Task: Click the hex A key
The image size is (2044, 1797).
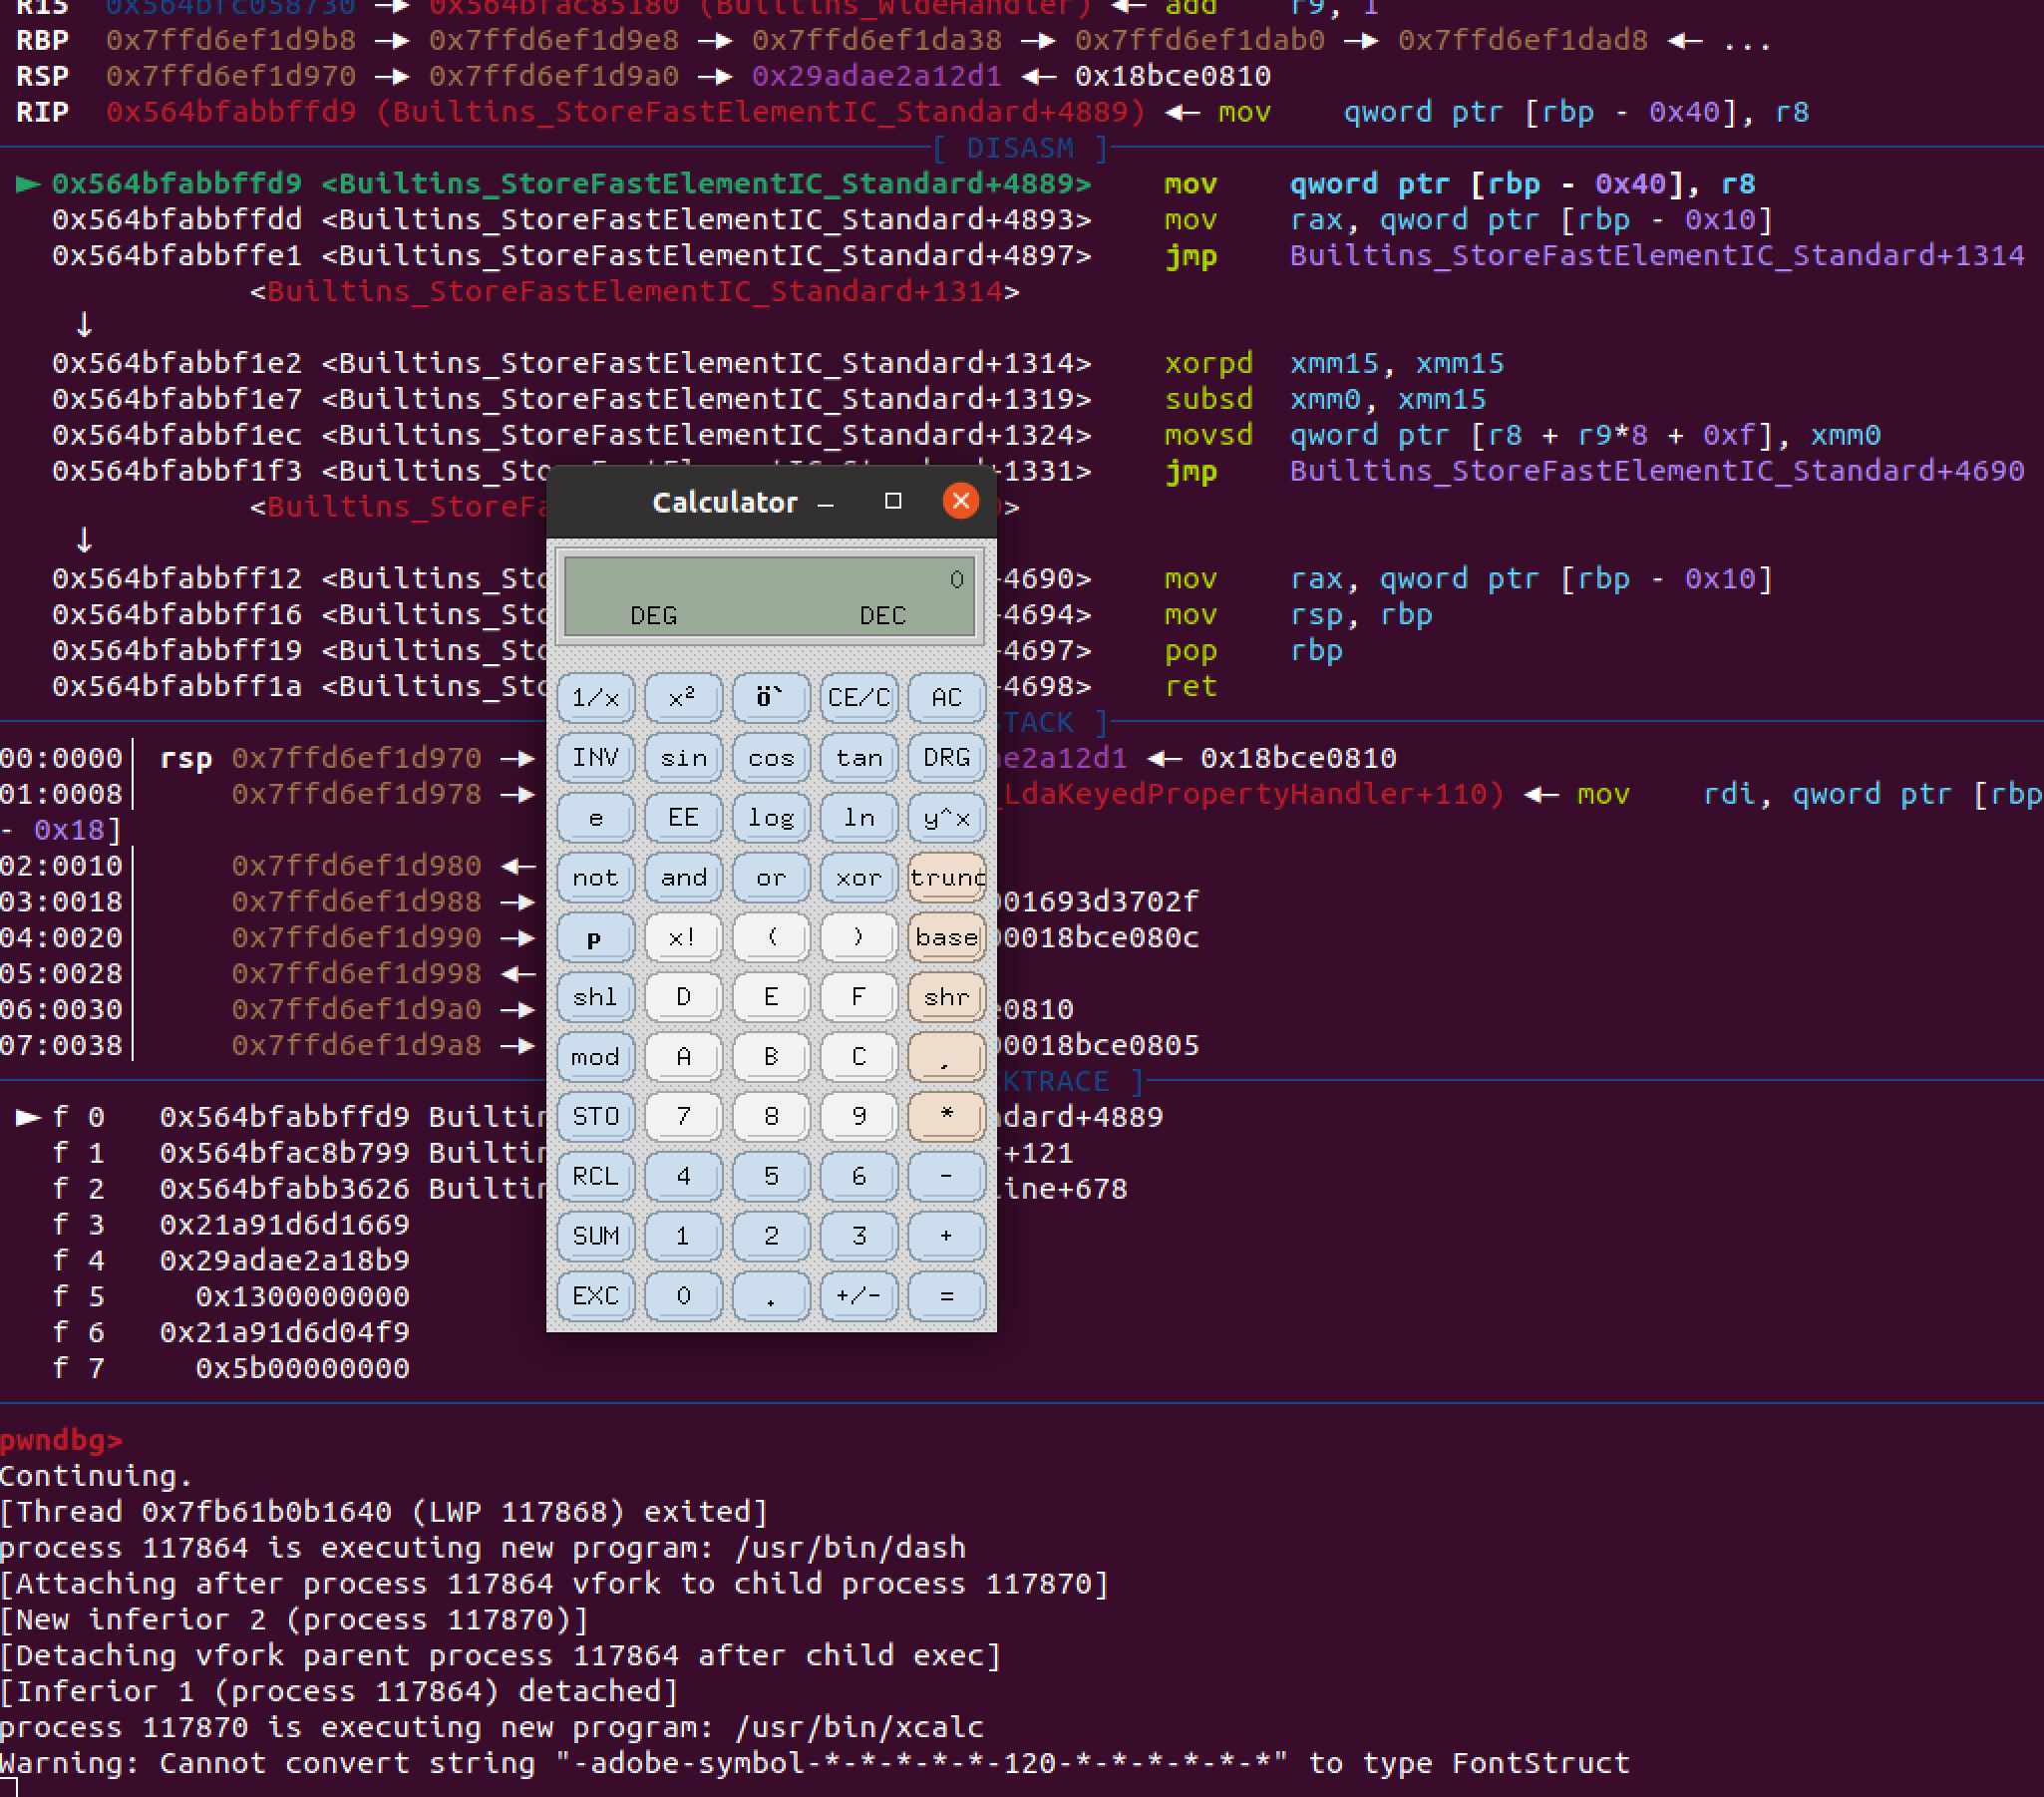Action: tap(683, 1056)
